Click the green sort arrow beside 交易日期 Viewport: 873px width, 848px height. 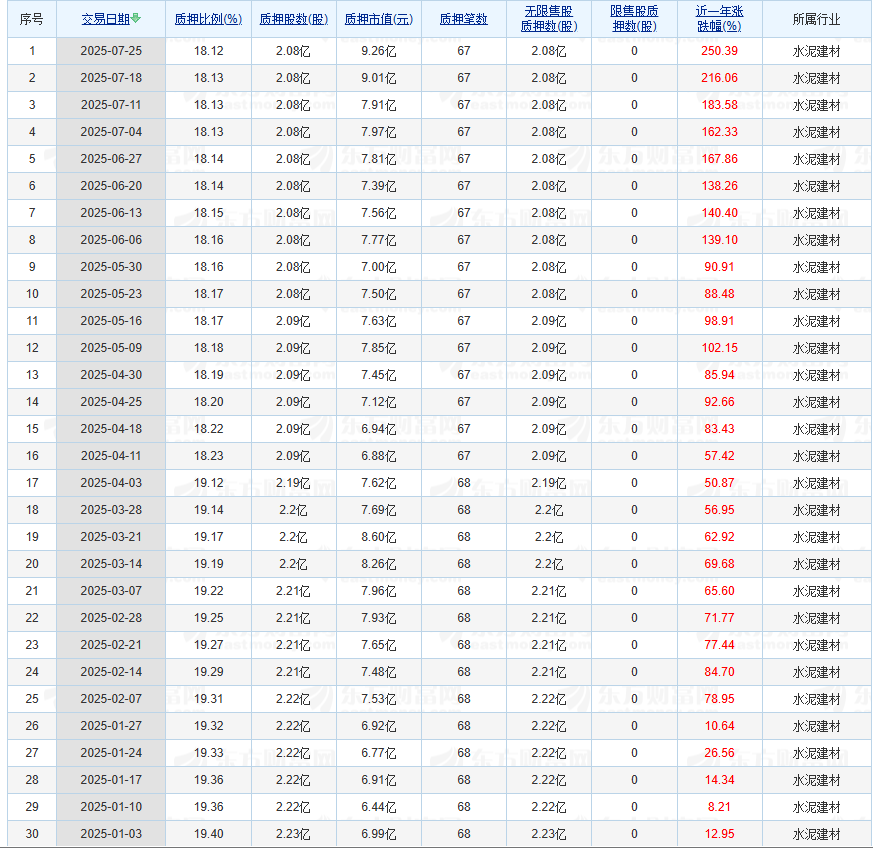click(136, 18)
